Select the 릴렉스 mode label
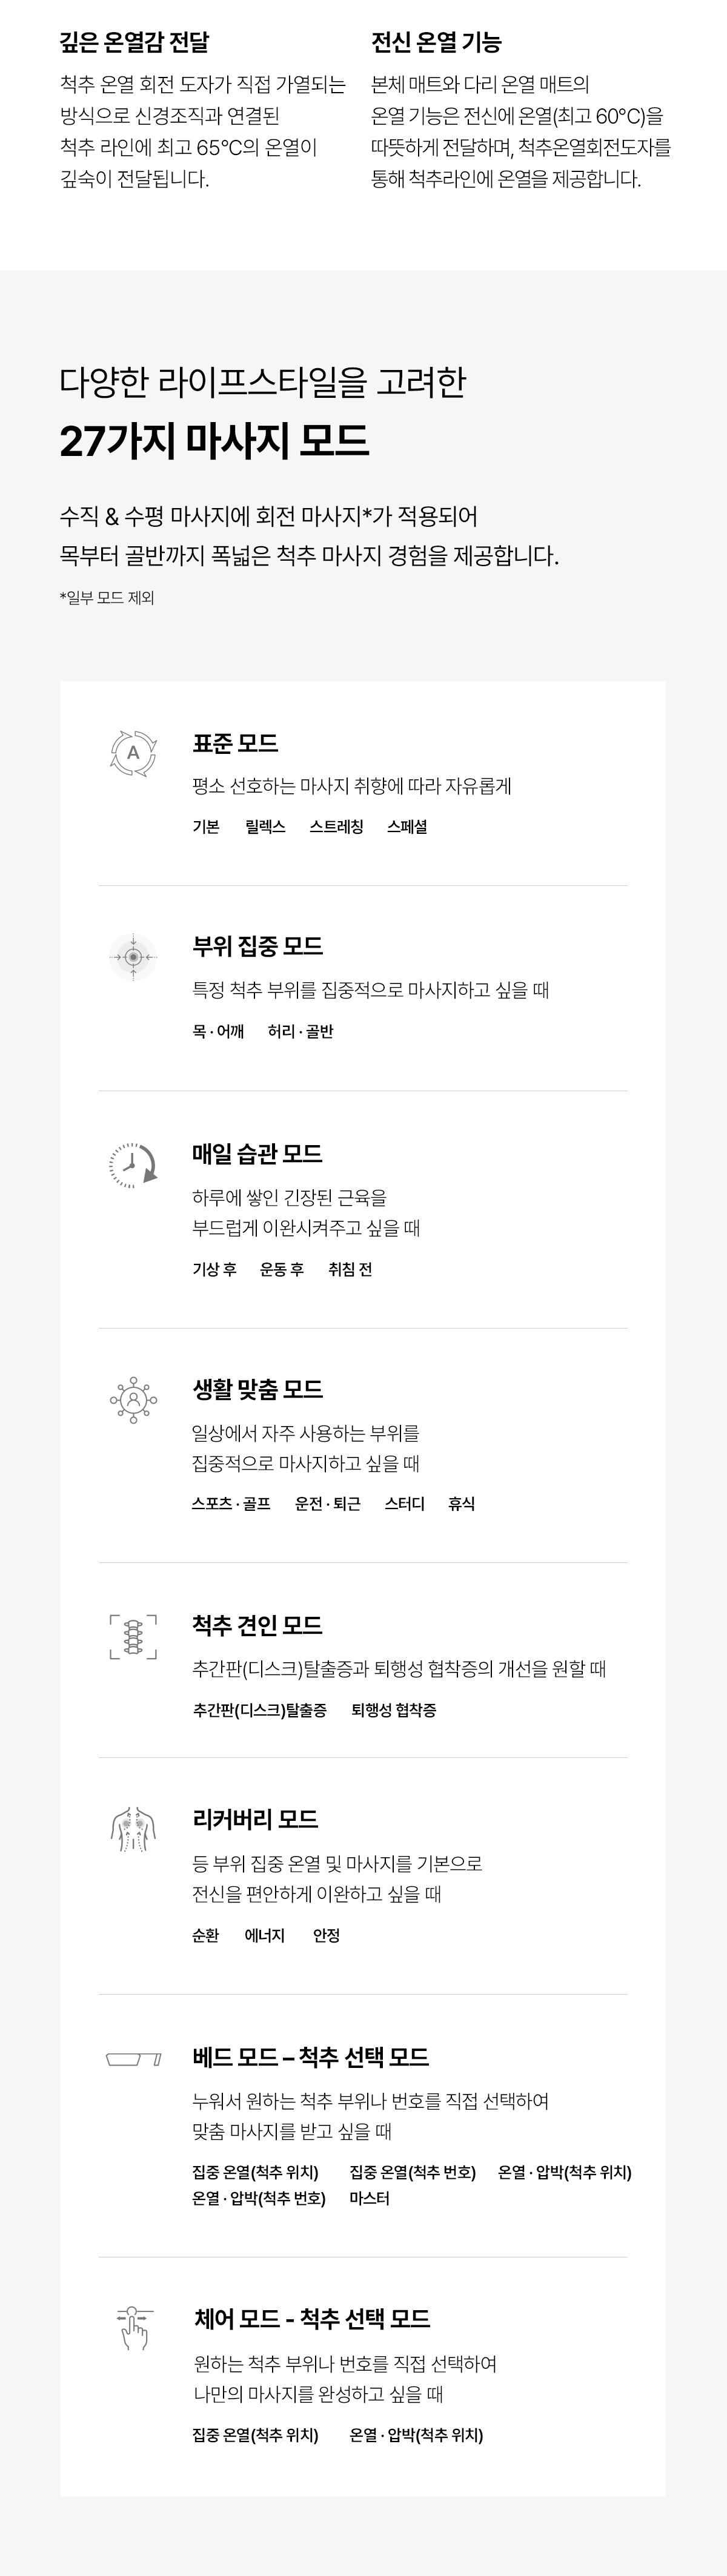 tap(265, 827)
